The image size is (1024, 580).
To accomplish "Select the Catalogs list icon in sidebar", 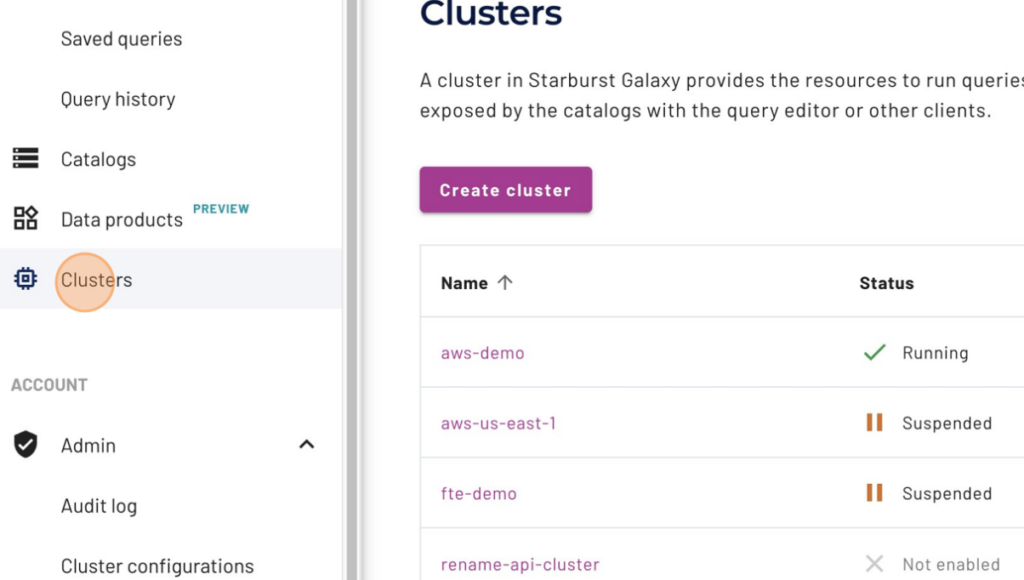I will tap(27, 158).
